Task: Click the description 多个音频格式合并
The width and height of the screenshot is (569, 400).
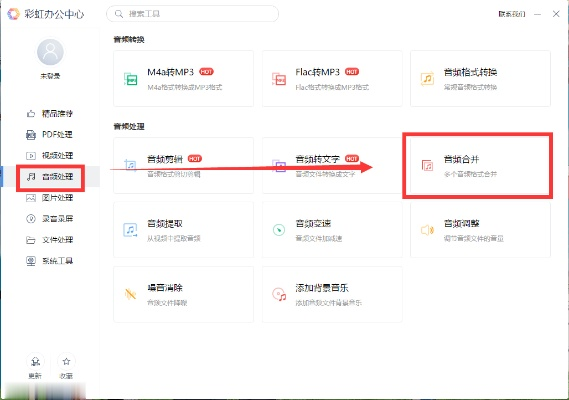Action: 470,174
